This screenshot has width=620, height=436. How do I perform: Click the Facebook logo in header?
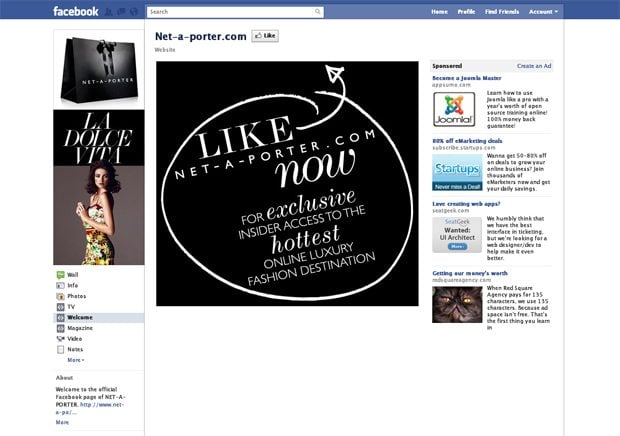point(76,12)
